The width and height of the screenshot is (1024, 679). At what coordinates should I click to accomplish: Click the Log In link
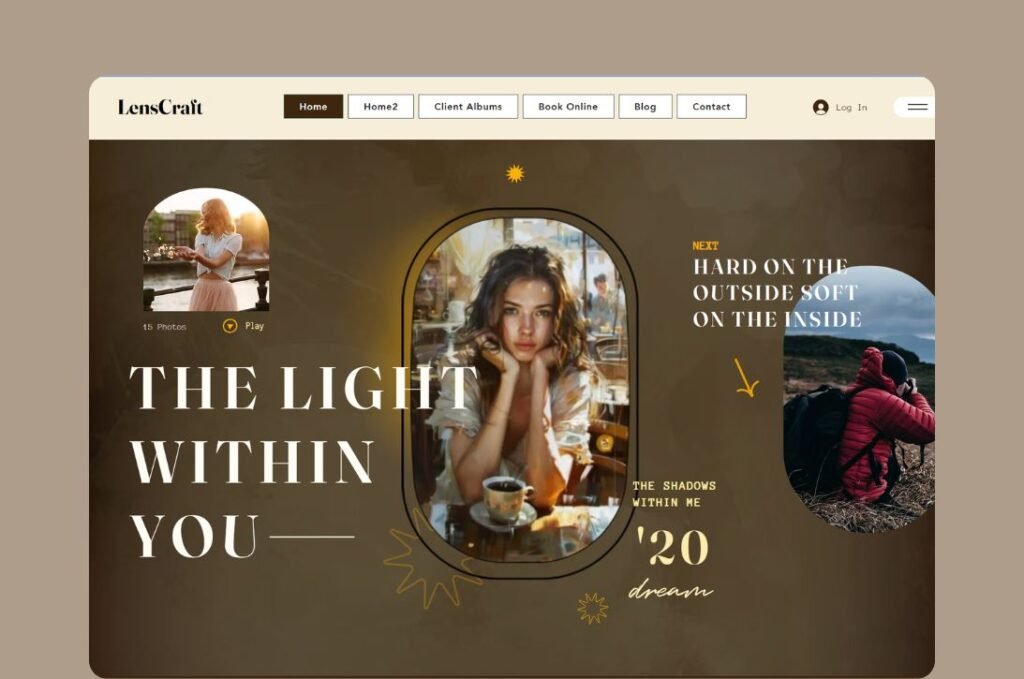tap(852, 108)
